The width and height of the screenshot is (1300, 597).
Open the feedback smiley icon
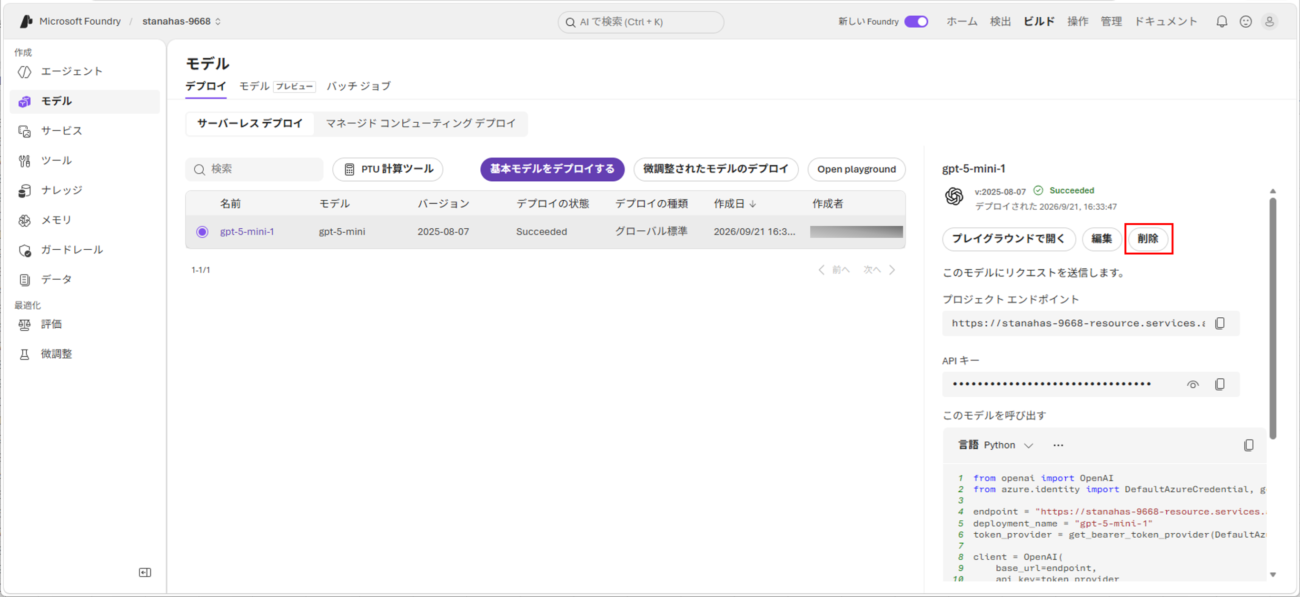(x=1245, y=21)
